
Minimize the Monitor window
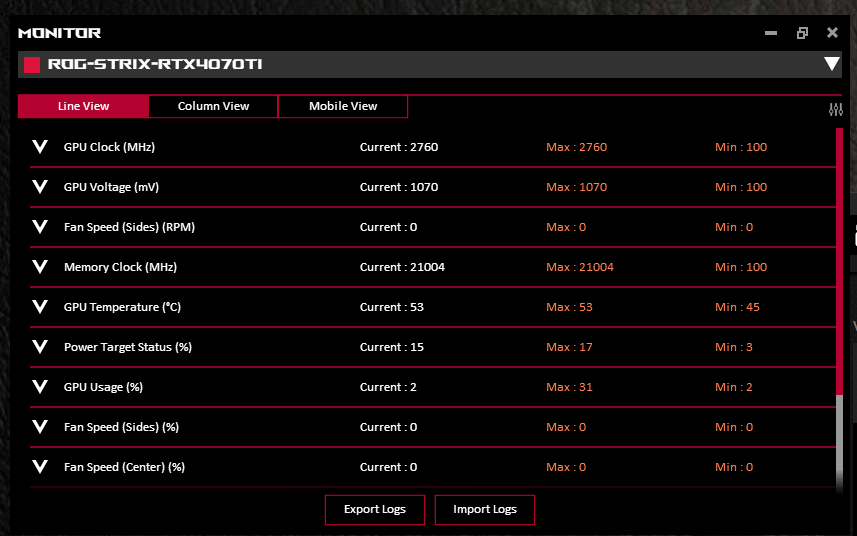pyautogui.click(x=771, y=33)
